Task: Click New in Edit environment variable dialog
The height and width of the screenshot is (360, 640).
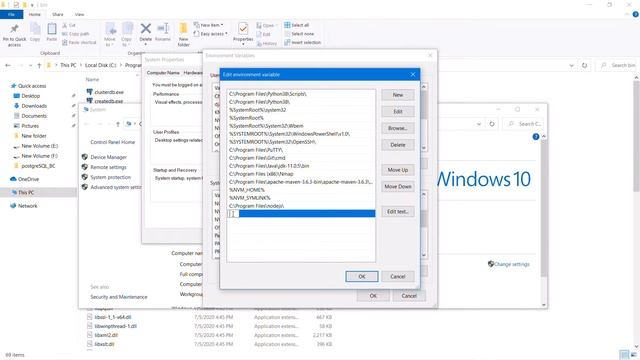Action: click(x=398, y=95)
